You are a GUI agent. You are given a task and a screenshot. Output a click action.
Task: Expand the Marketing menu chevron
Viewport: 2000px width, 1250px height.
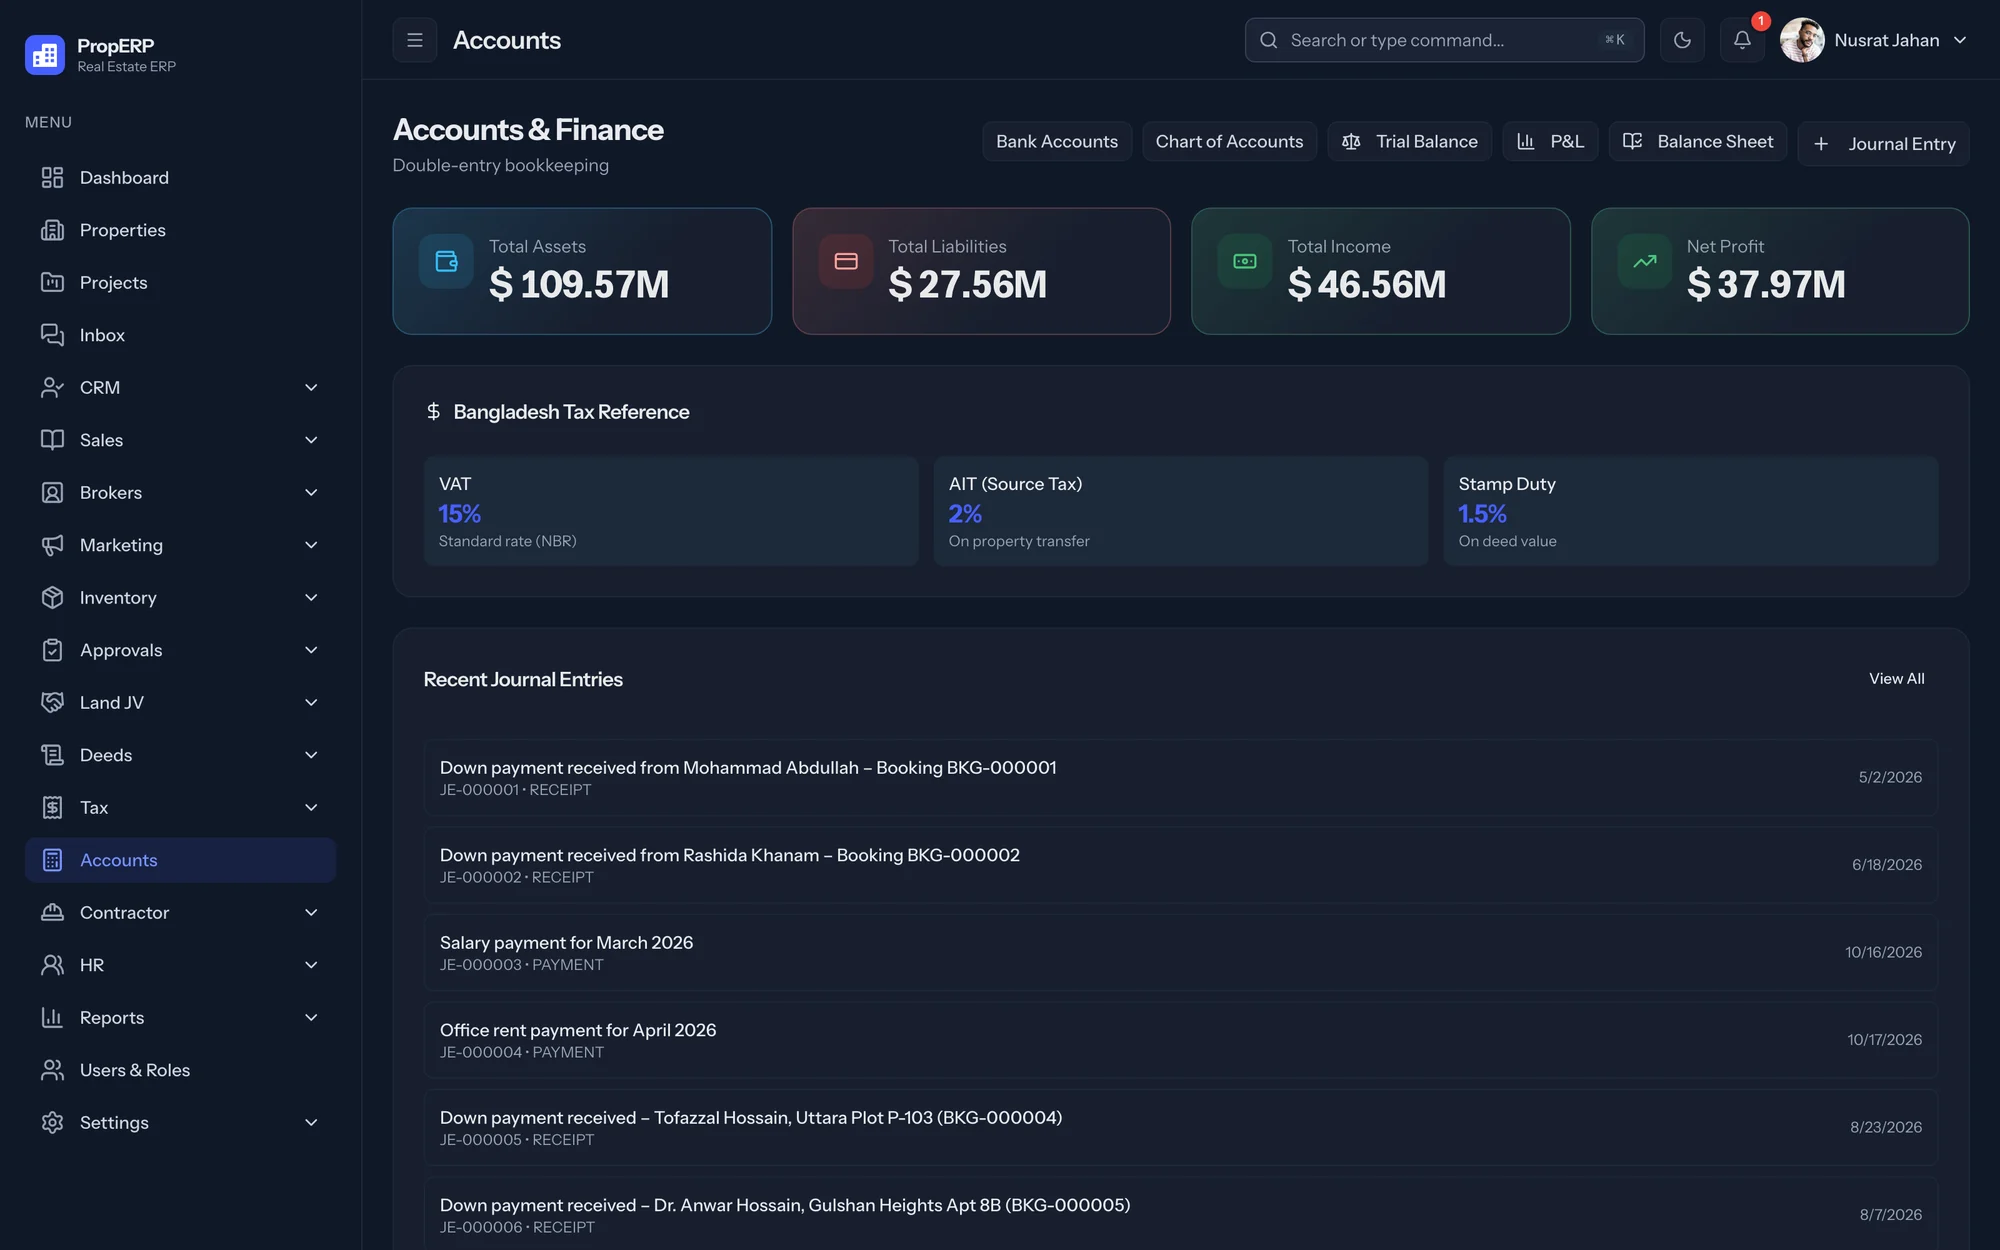311,545
